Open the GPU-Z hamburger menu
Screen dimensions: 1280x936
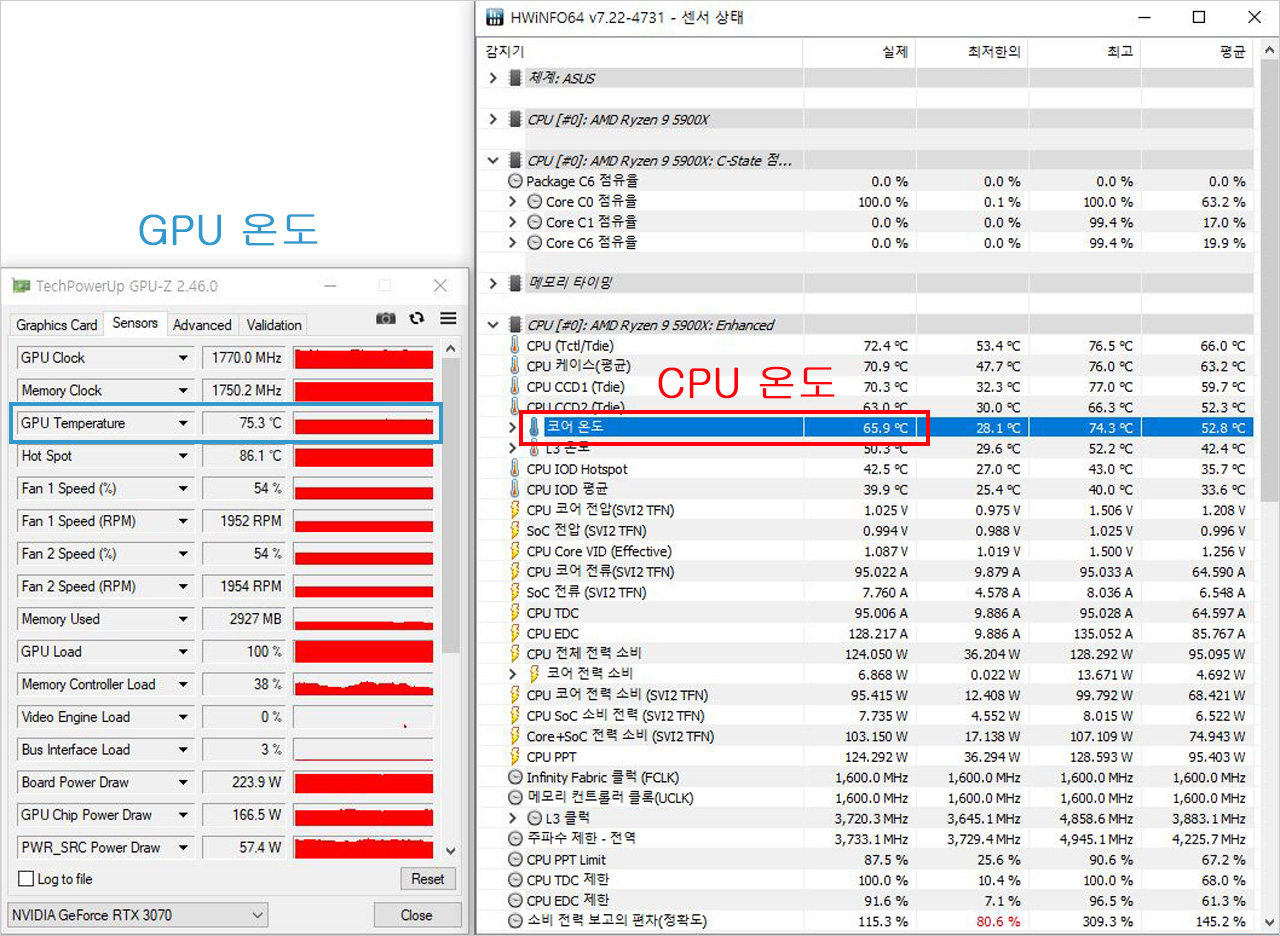[x=448, y=318]
